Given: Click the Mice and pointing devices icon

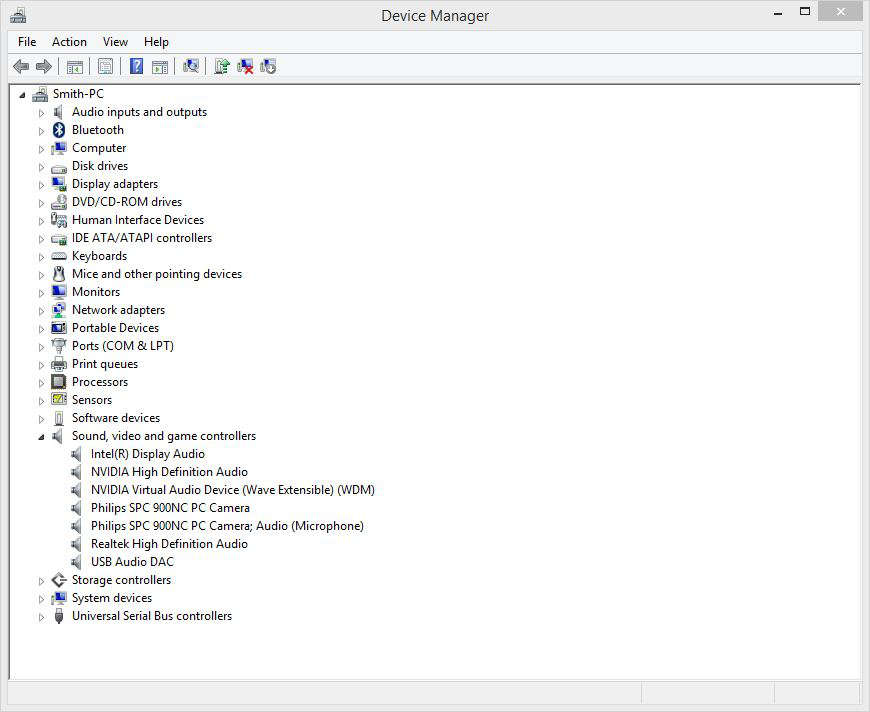Looking at the screenshot, I should click(59, 274).
